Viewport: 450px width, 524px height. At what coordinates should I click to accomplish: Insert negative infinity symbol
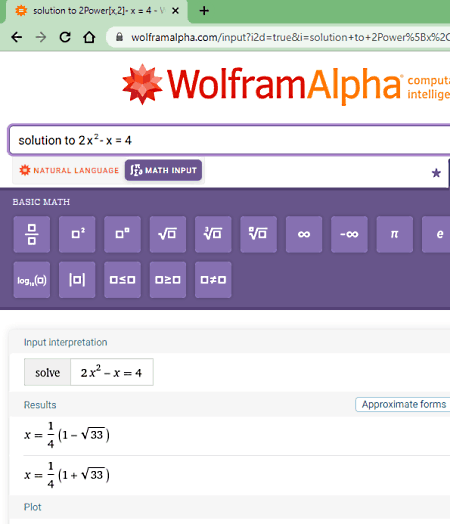(349, 234)
